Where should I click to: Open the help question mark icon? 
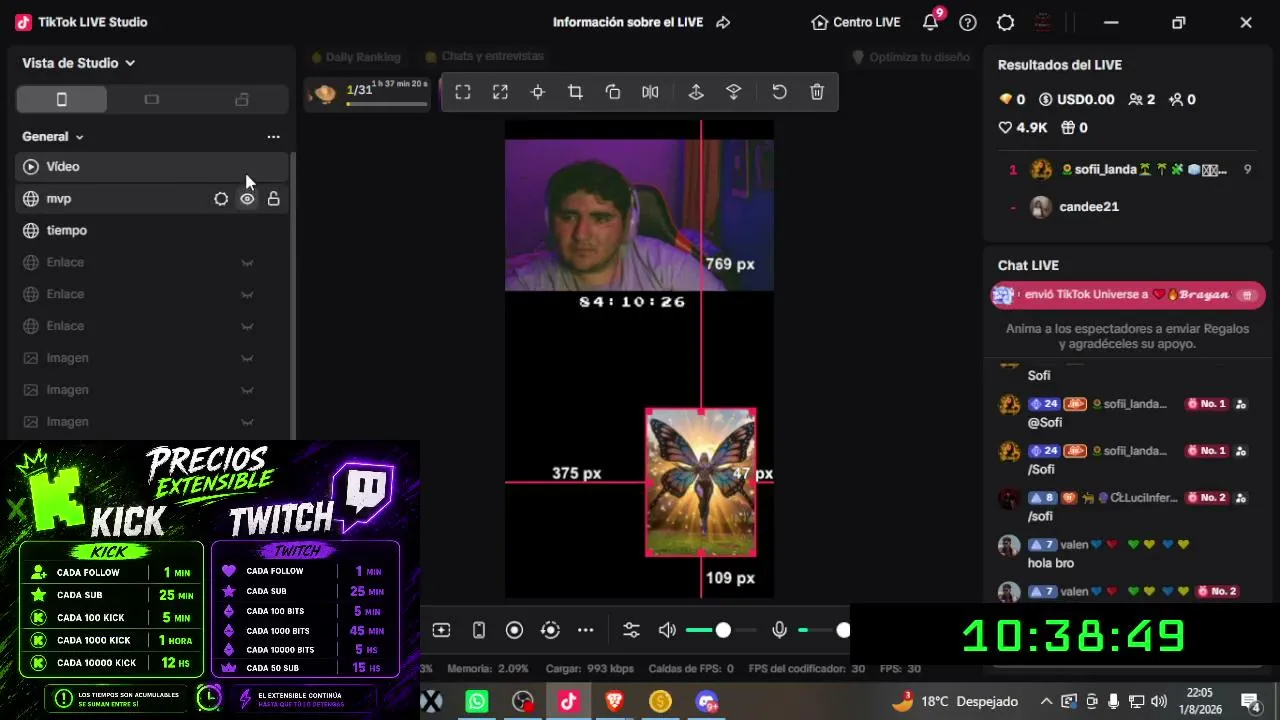968,22
